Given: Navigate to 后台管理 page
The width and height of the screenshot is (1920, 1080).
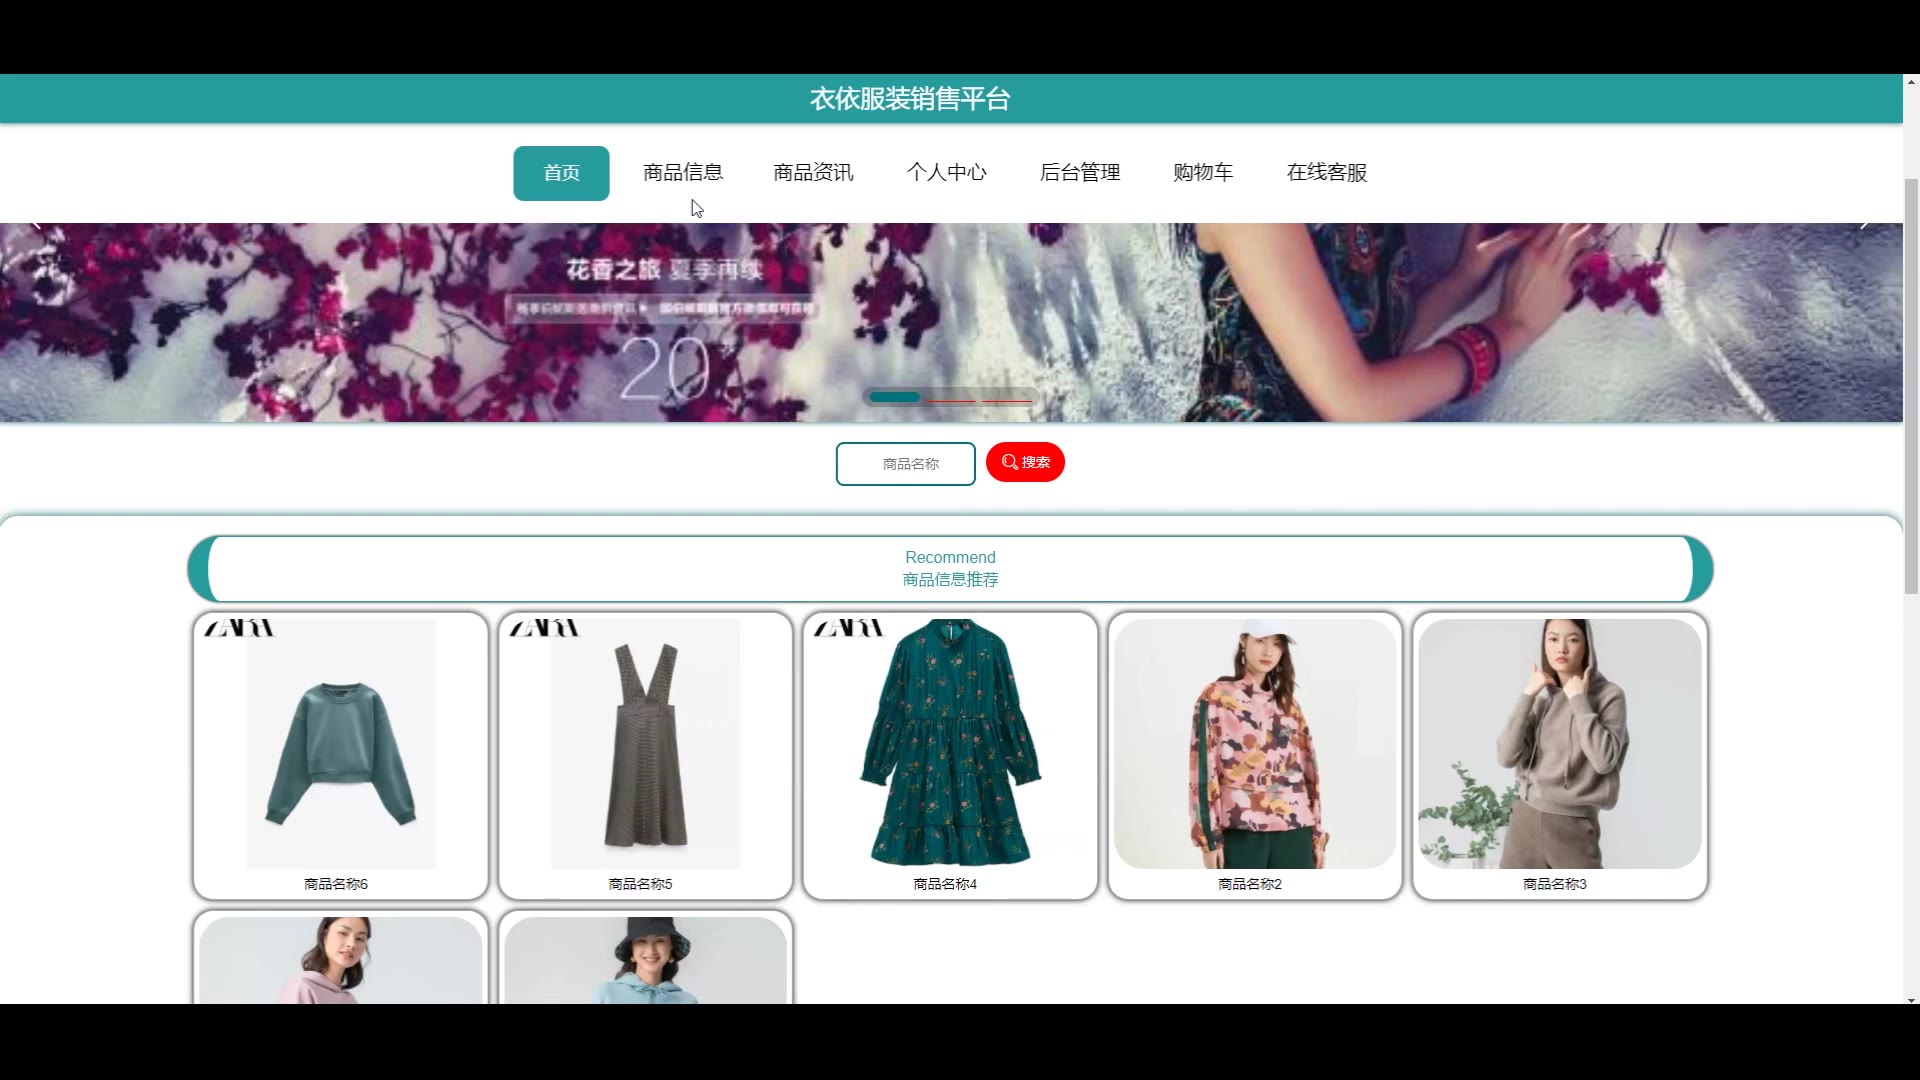Looking at the screenshot, I should point(1080,173).
